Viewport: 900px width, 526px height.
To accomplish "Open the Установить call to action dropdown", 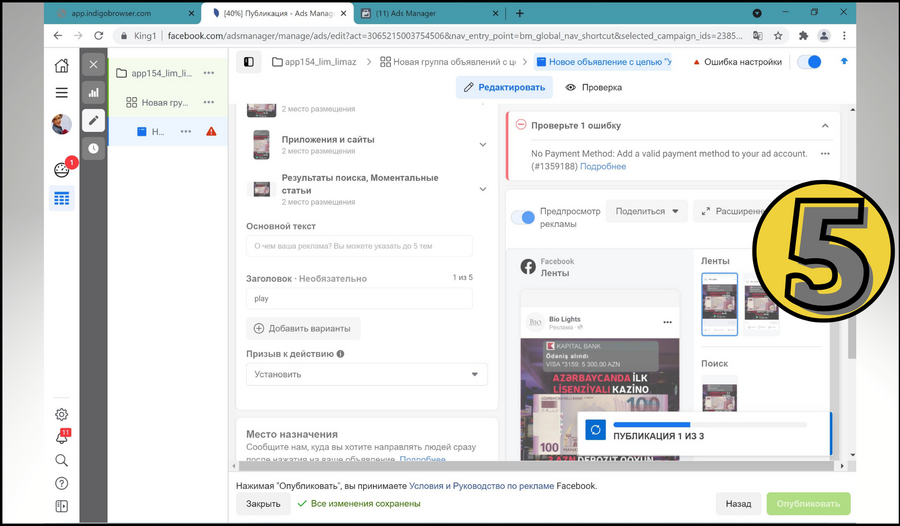I will coord(367,374).
